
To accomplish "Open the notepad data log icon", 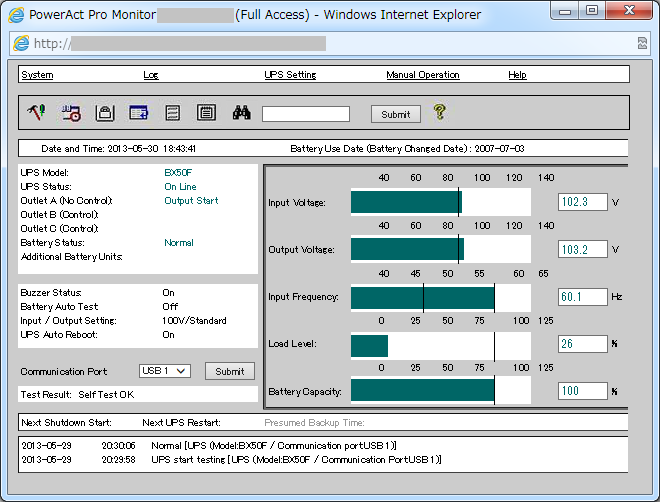I will 206,113.
